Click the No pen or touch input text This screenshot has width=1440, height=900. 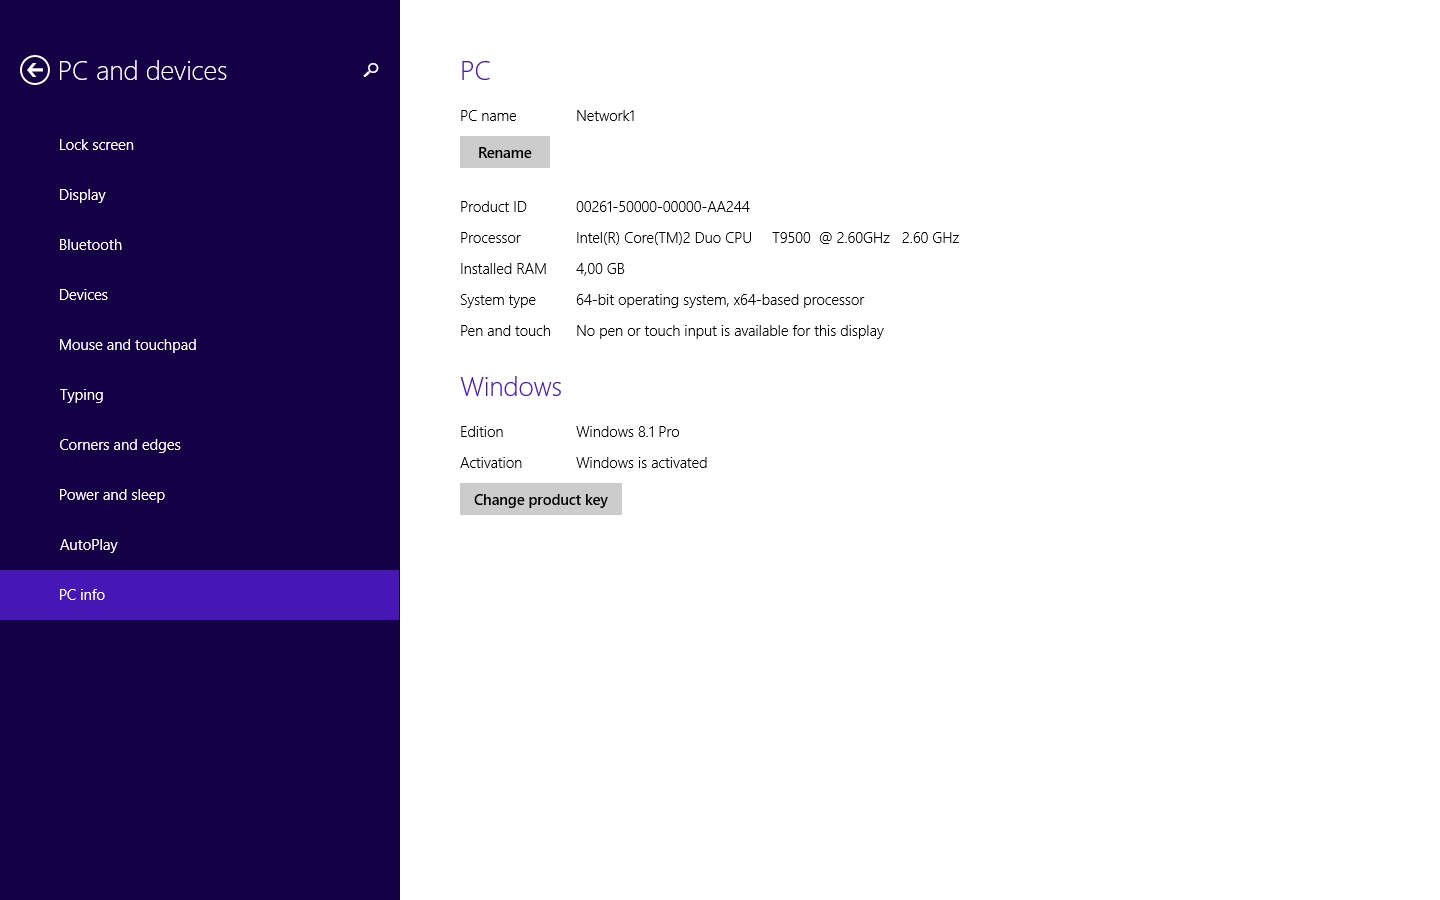[730, 331]
